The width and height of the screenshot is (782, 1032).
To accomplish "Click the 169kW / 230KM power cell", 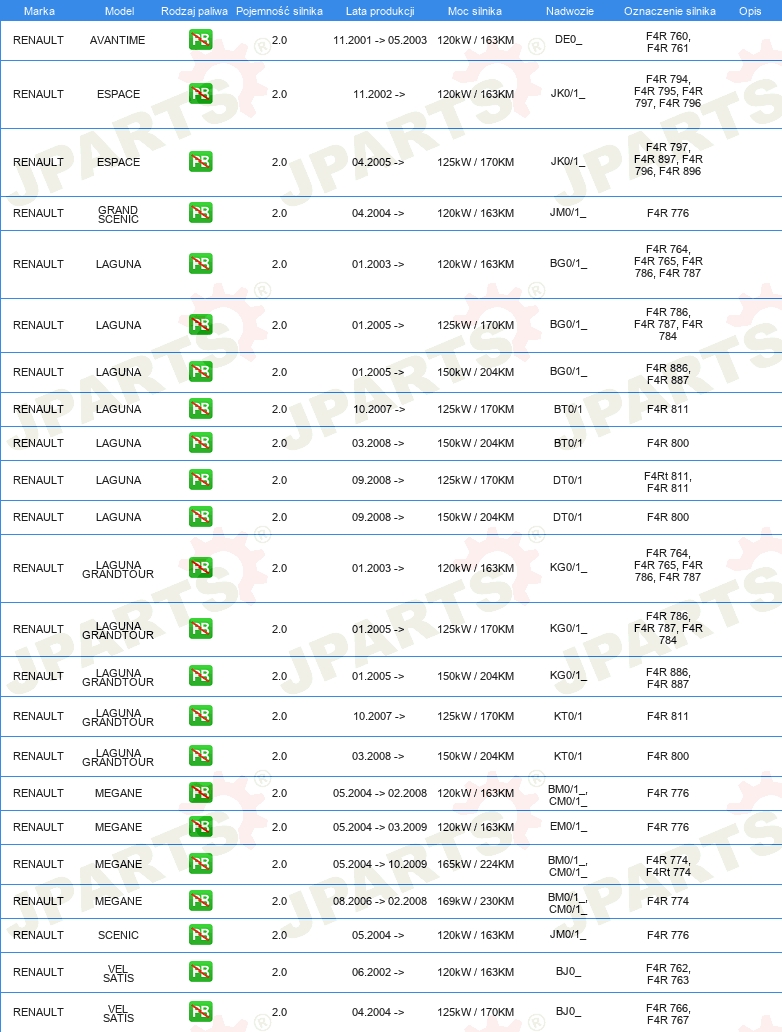I will [475, 901].
